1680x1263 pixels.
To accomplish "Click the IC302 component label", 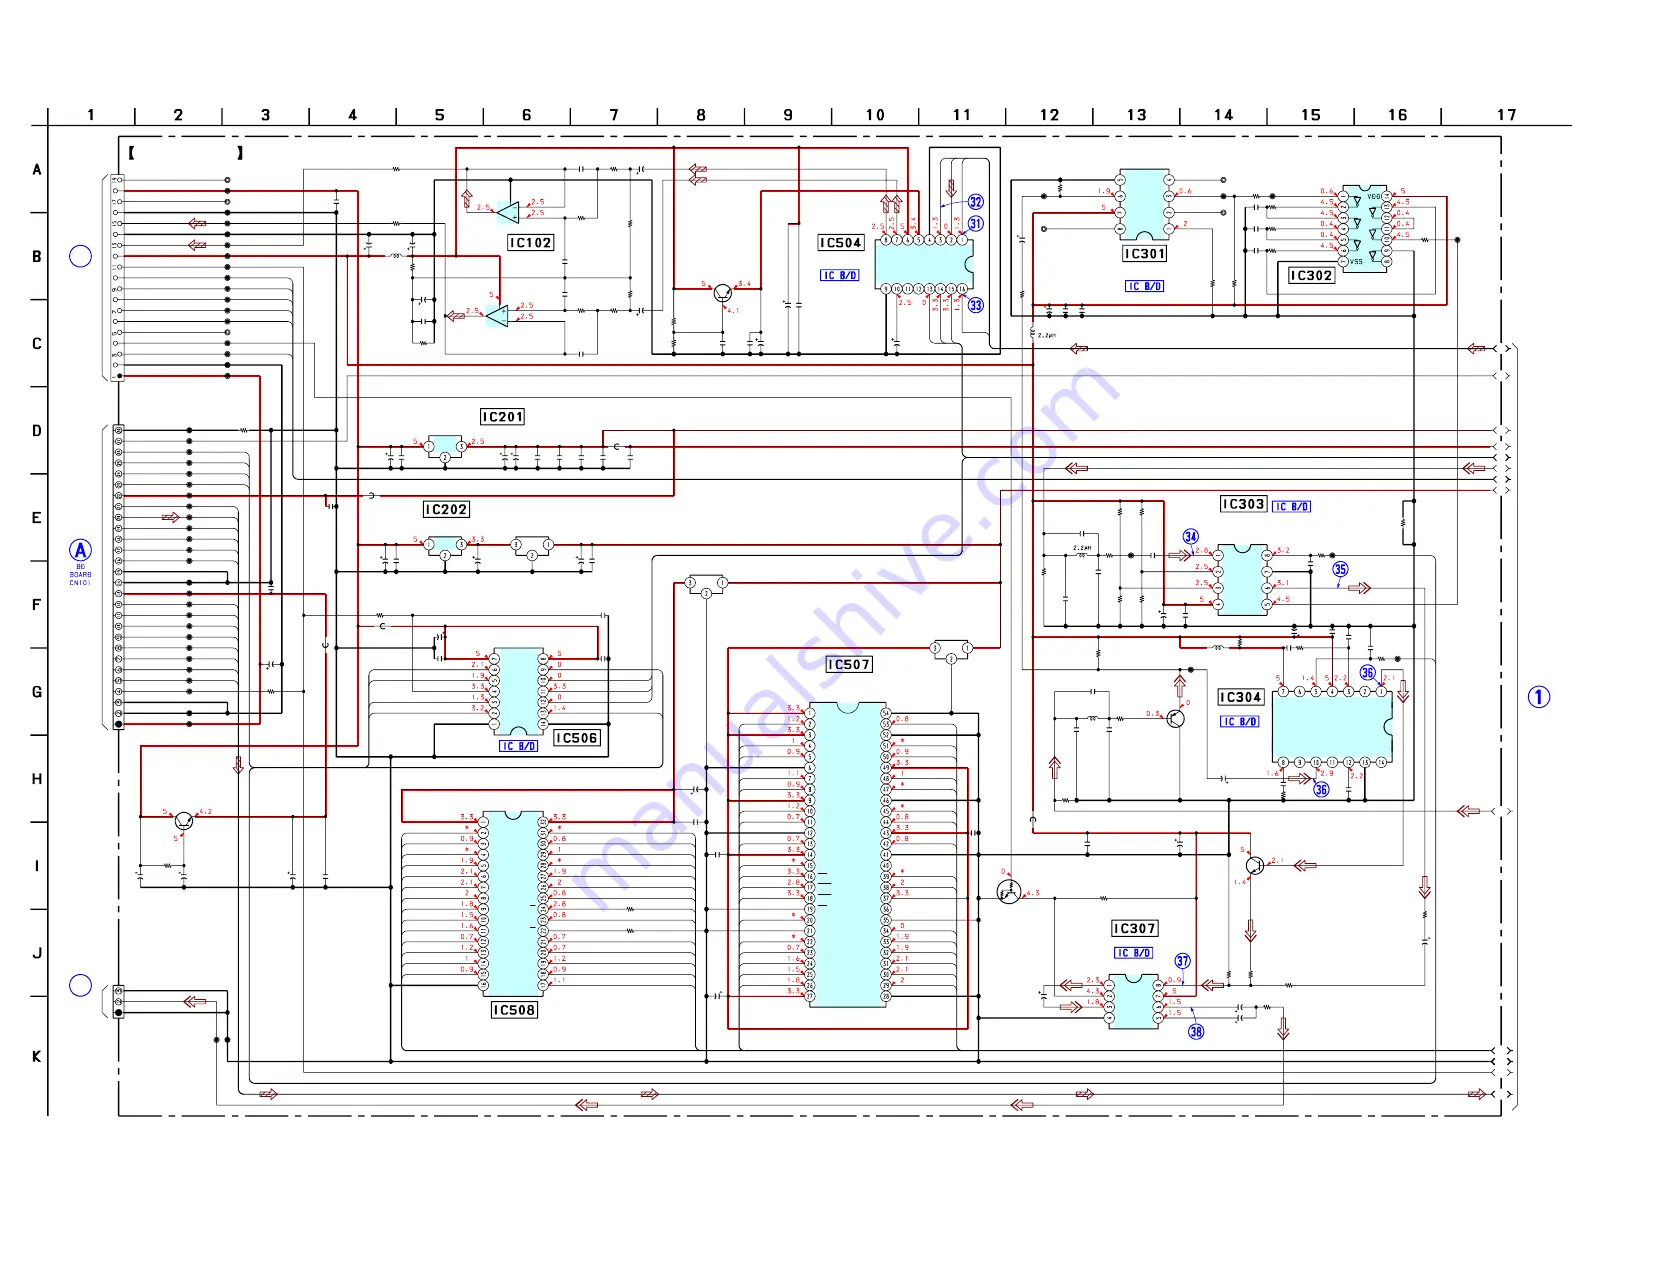I will 1311,276.
